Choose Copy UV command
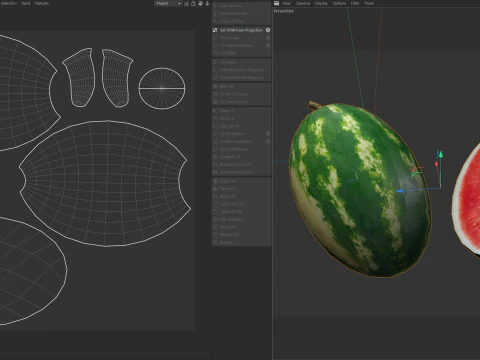This screenshot has height=360, width=480. tap(241, 181)
